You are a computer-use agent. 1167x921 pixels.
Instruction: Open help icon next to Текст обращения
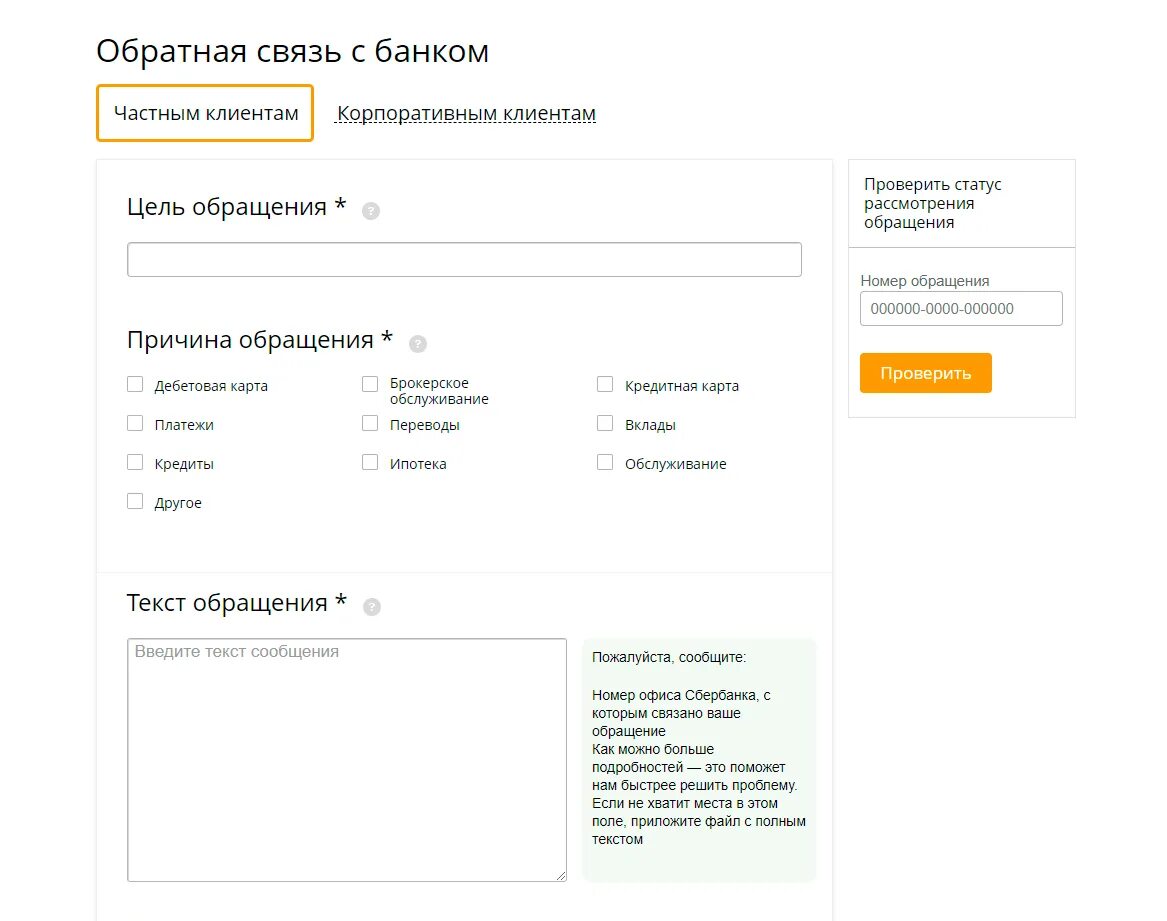pyautogui.click(x=371, y=607)
